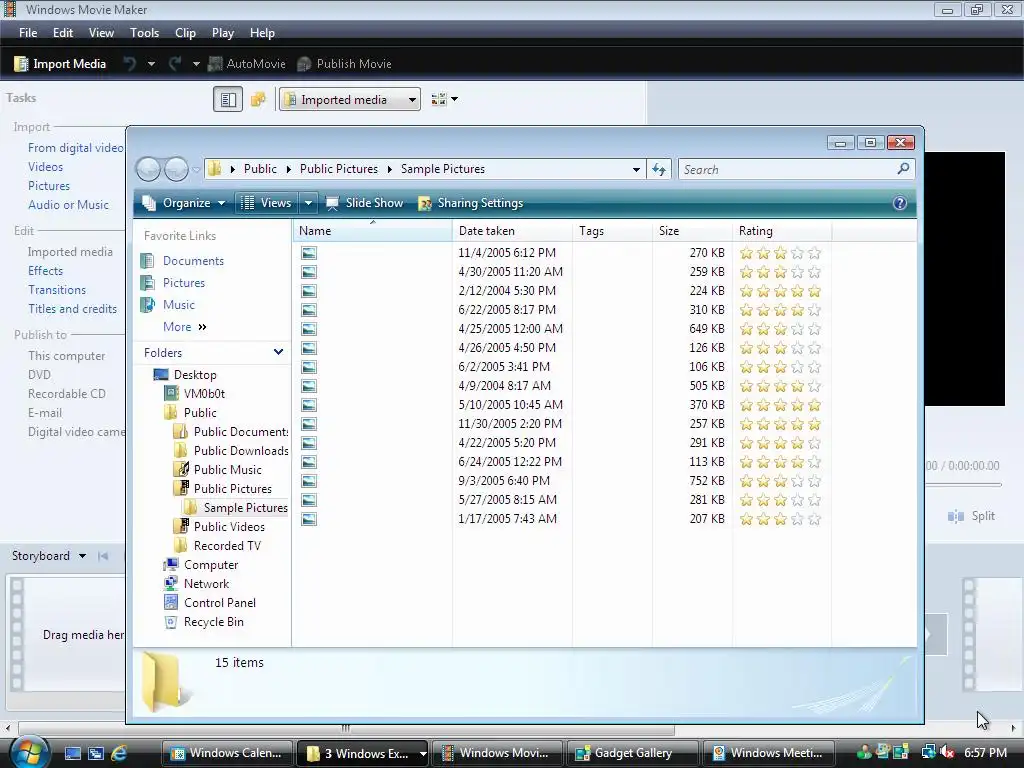Click Audio or Music import link

(x=68, y=204)
